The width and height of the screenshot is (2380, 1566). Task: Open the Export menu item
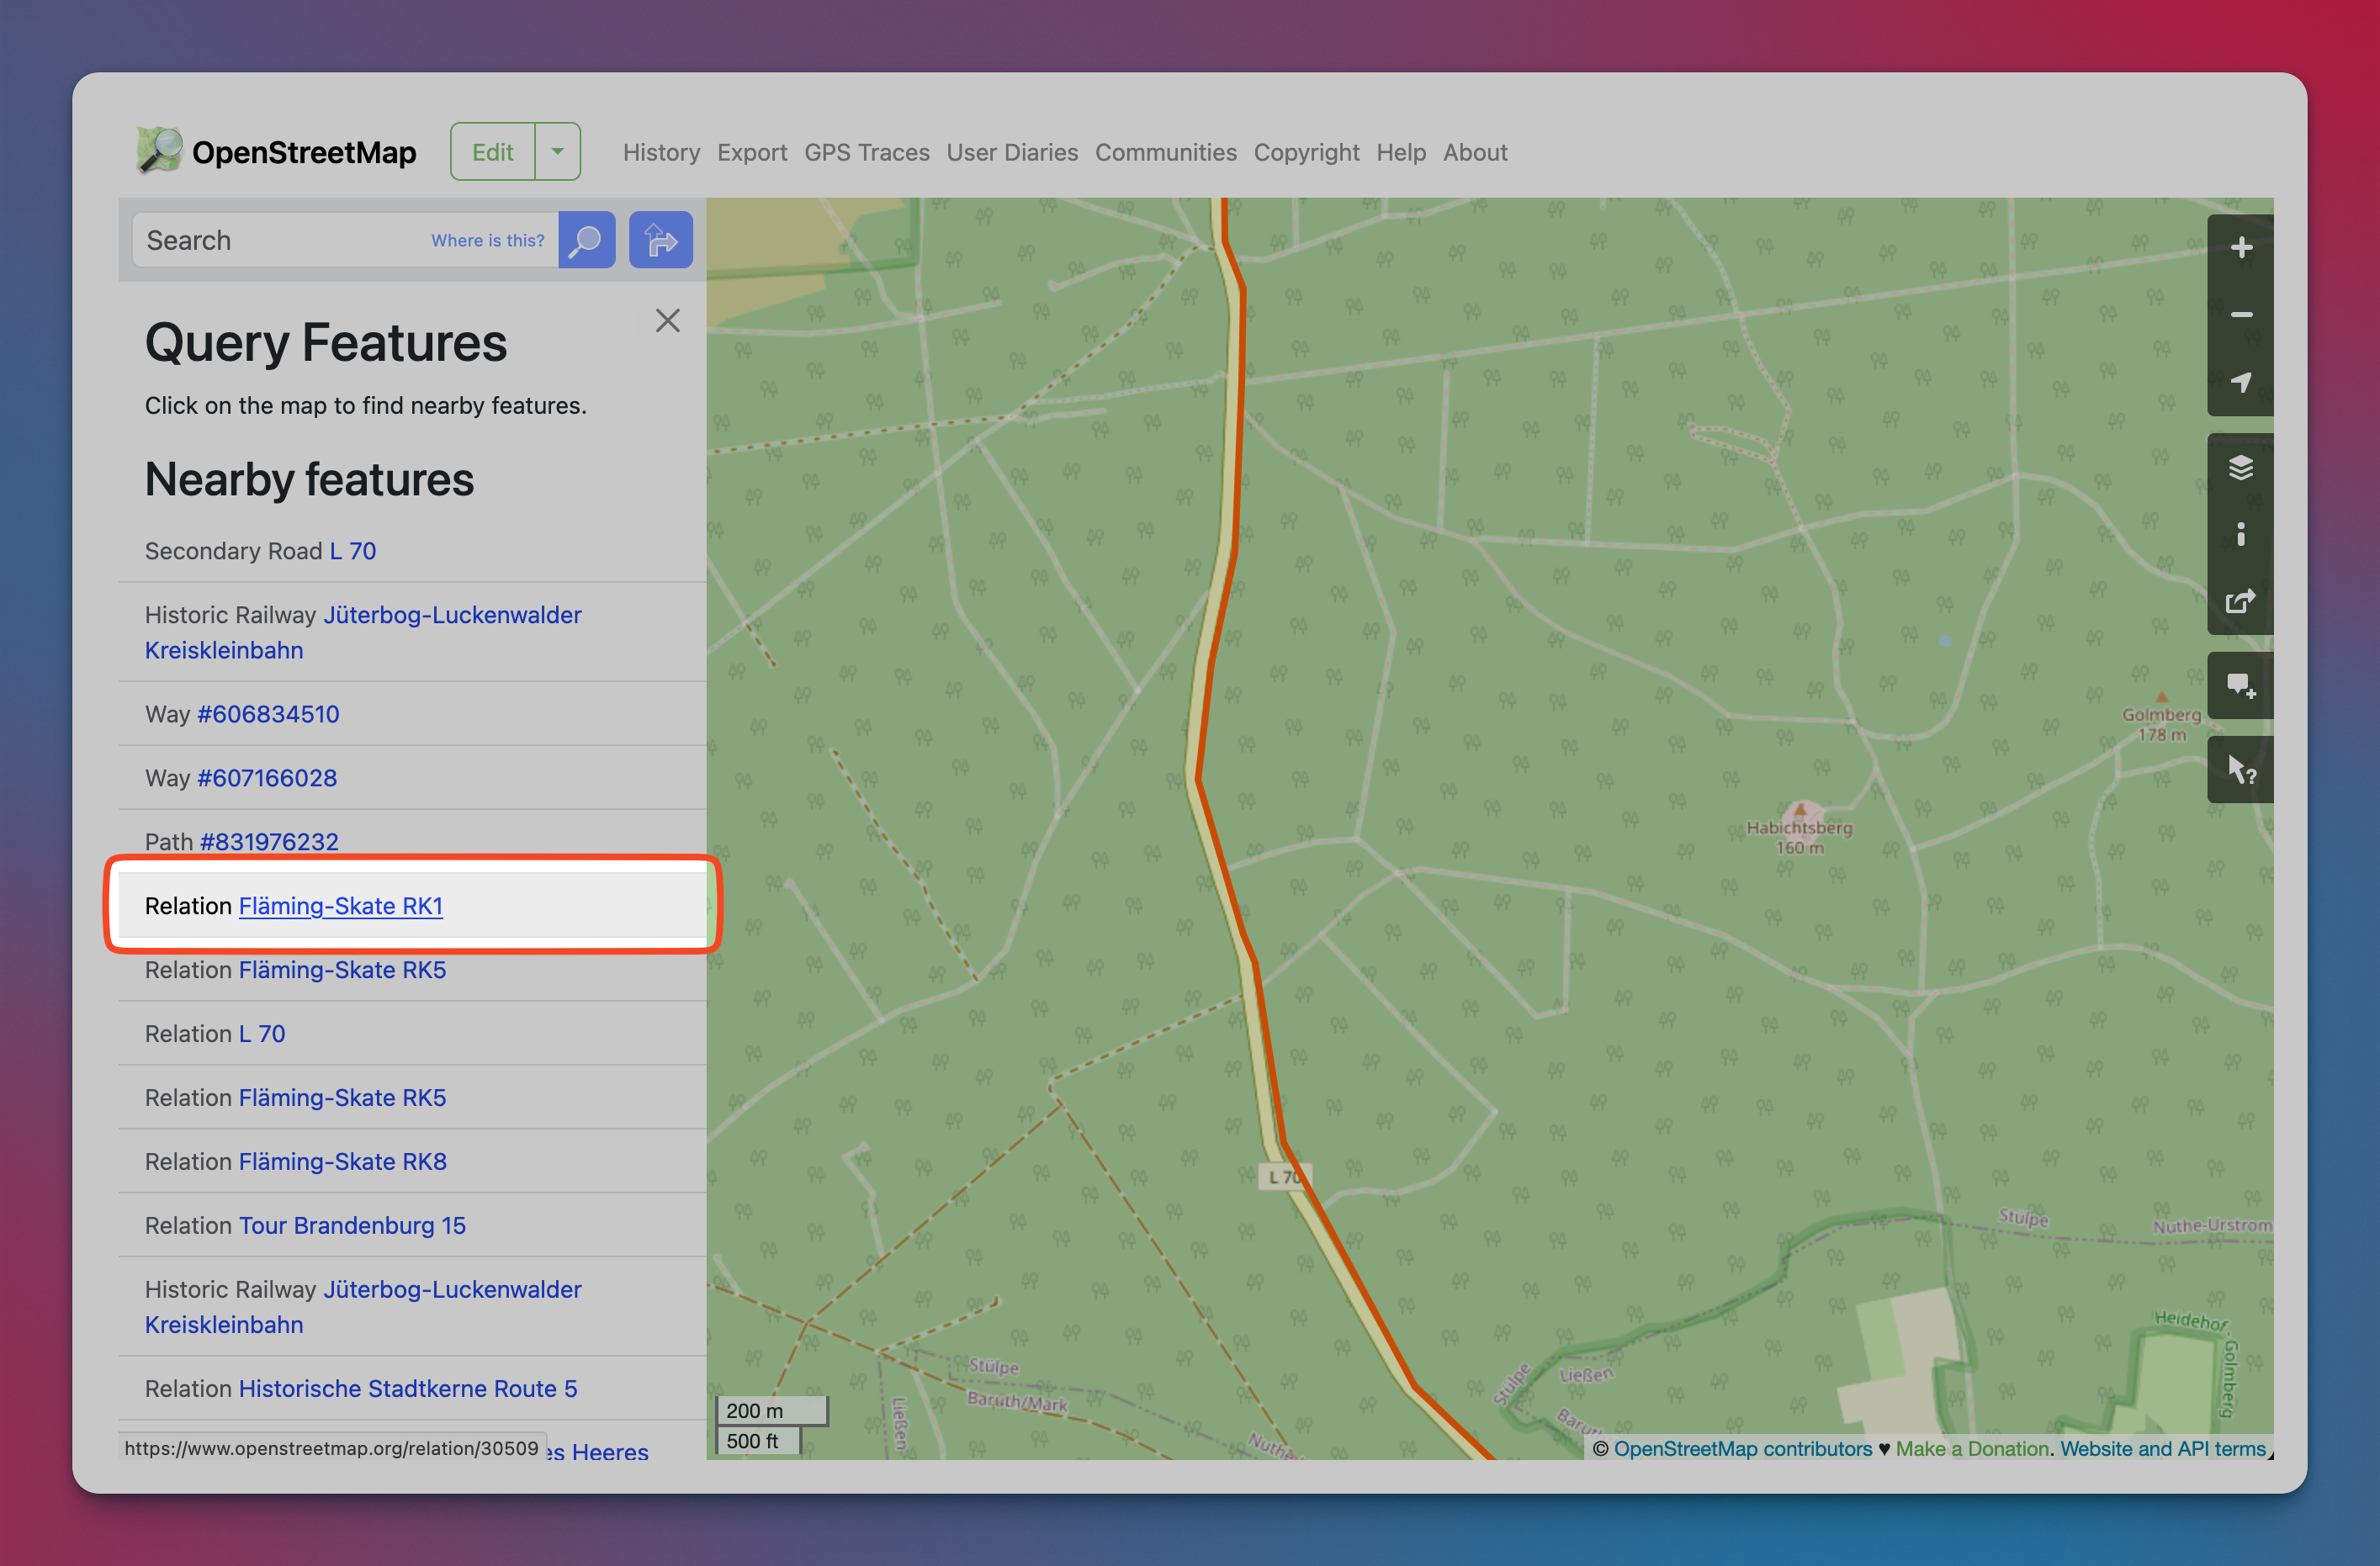[752, 152]
